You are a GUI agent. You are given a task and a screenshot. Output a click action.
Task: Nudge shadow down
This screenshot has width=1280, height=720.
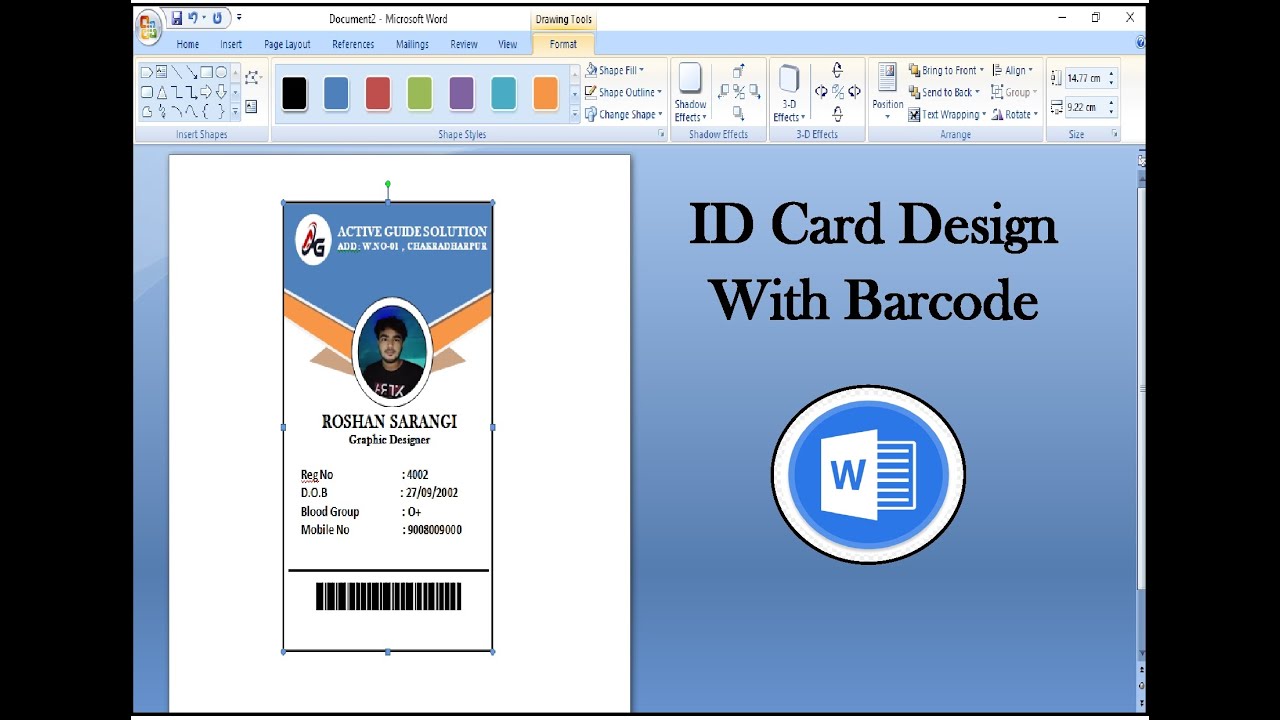(739, 113)
